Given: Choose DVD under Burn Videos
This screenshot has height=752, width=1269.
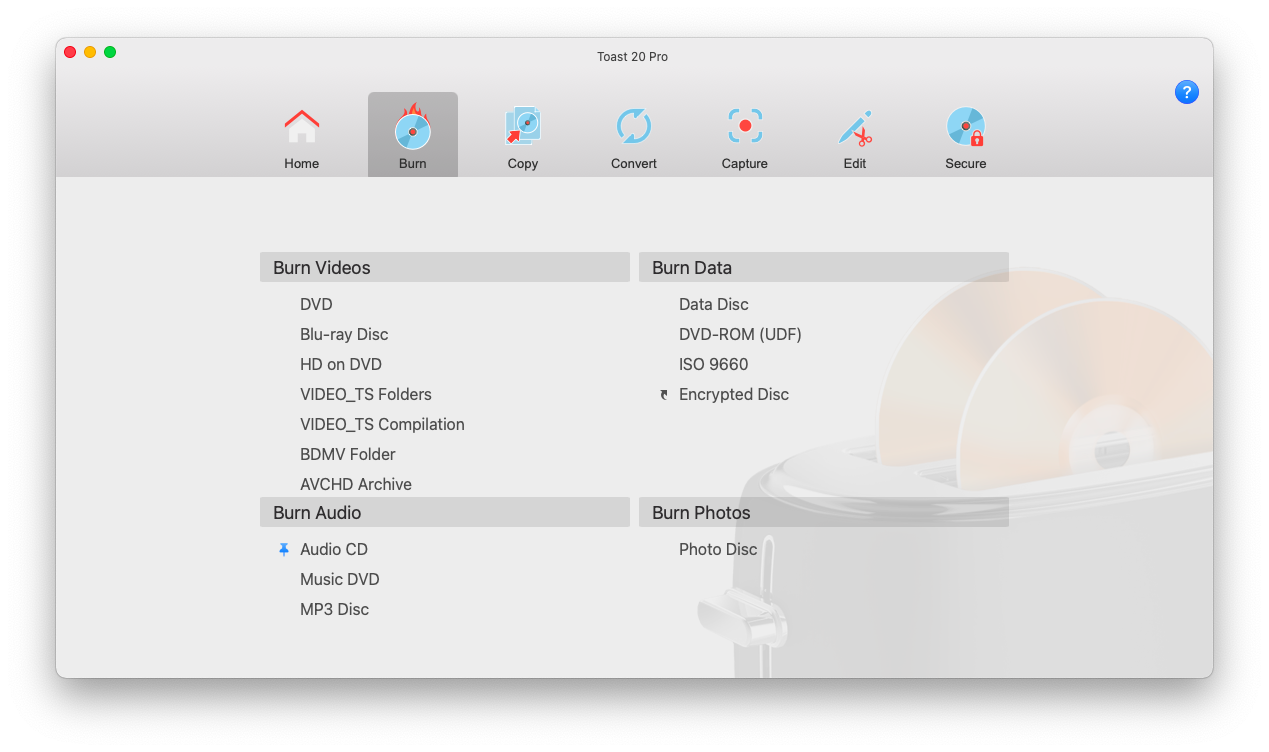Looking at the screenshot, I should pos(316,304).
